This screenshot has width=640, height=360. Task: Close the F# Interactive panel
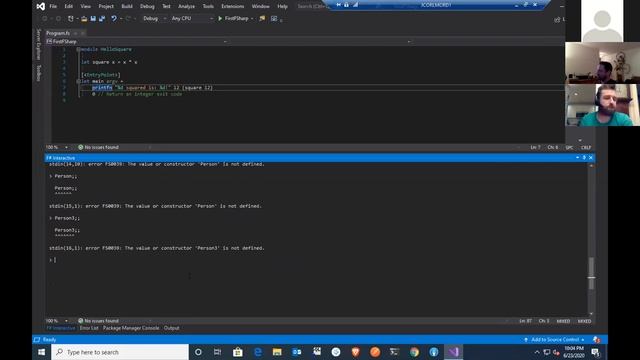pyautogui.click(x=591, y=158)
